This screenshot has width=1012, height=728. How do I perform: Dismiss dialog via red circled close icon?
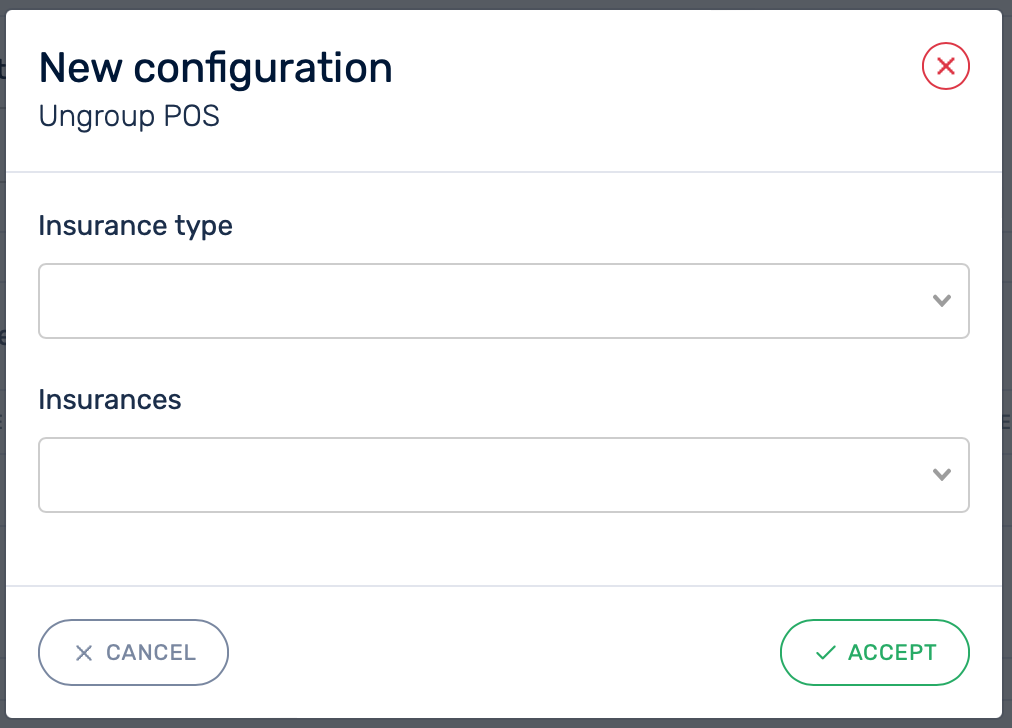pyautogui.click(x=945, y=67)
